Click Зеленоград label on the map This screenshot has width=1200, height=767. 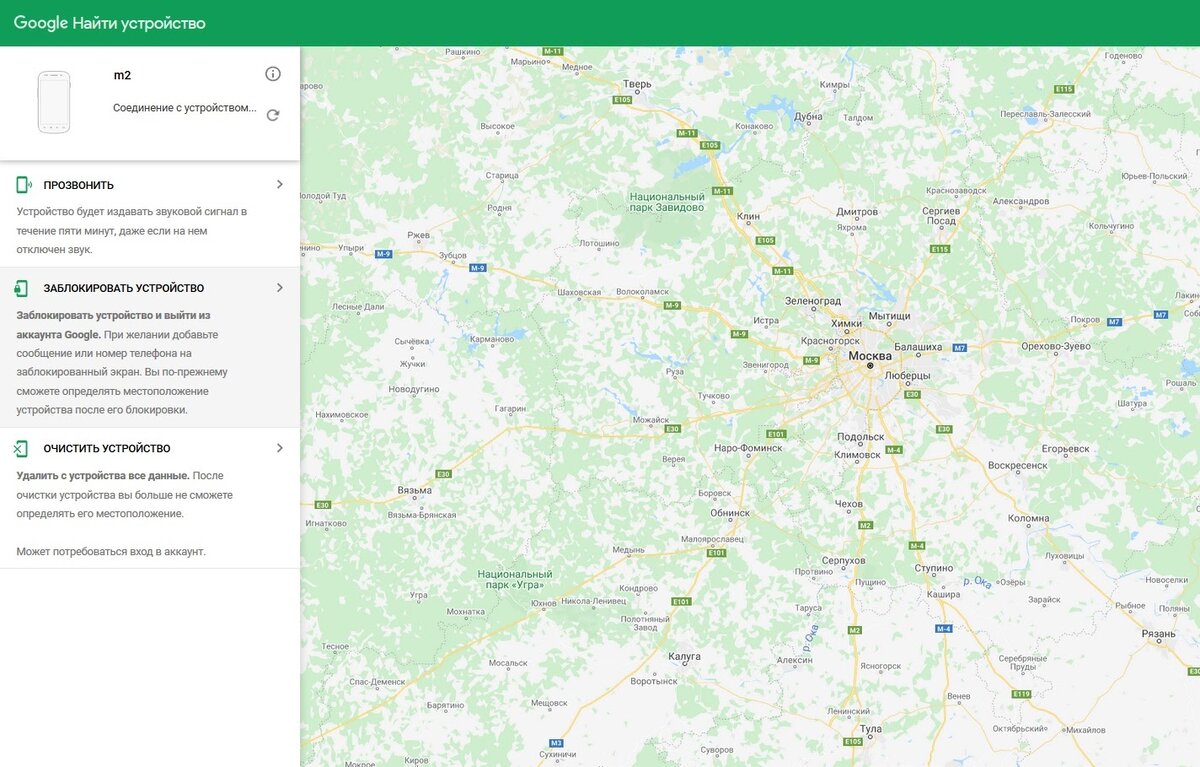pos(813,300)
